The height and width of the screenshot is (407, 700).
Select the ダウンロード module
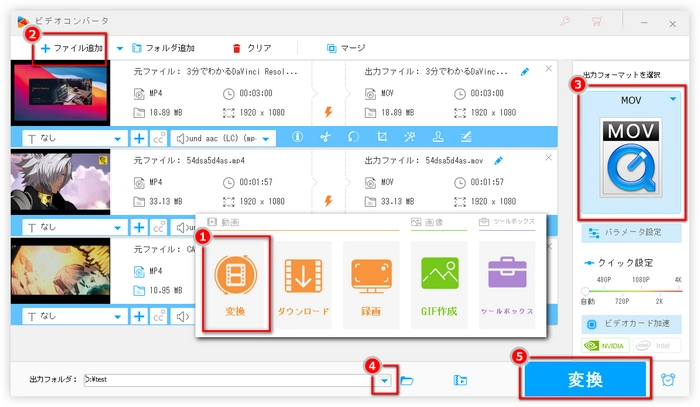302,284
